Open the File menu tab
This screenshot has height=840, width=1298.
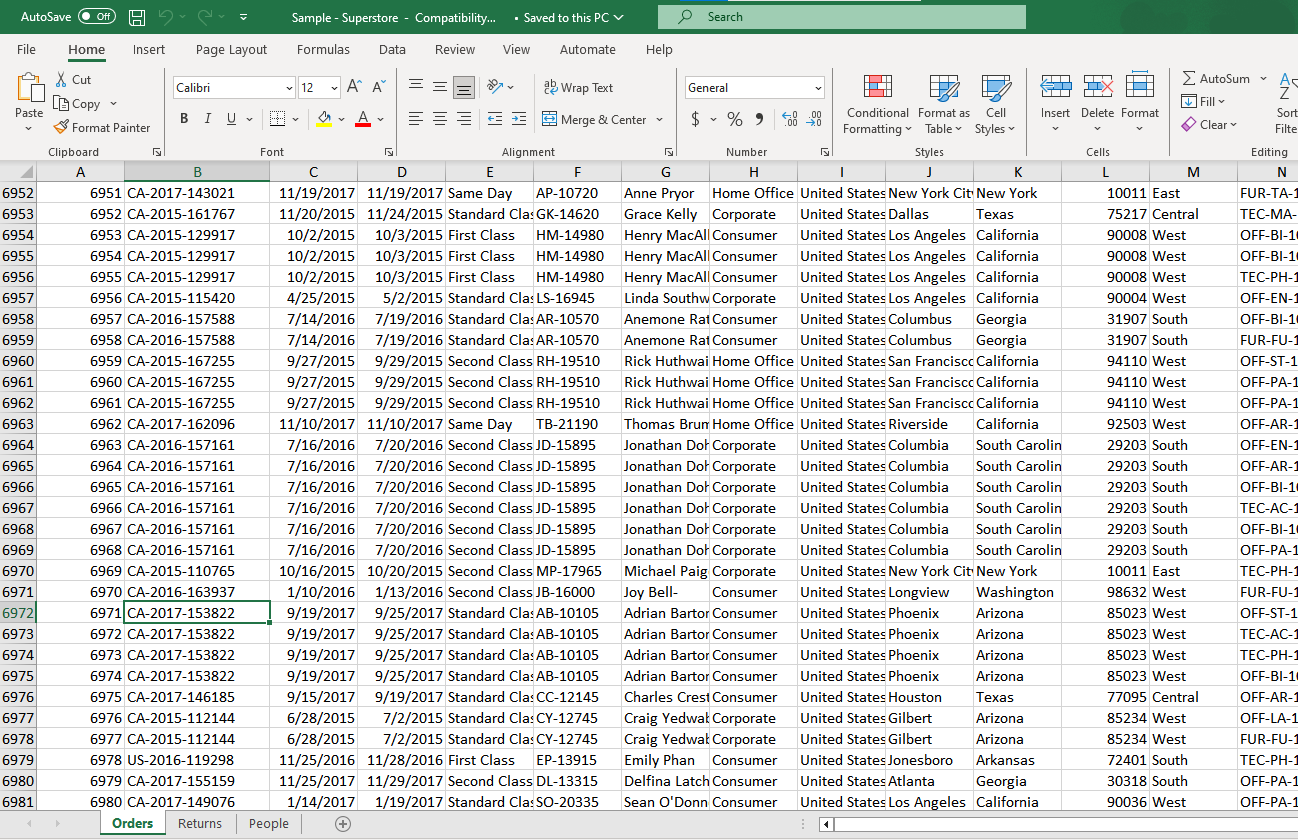(26, 49)
